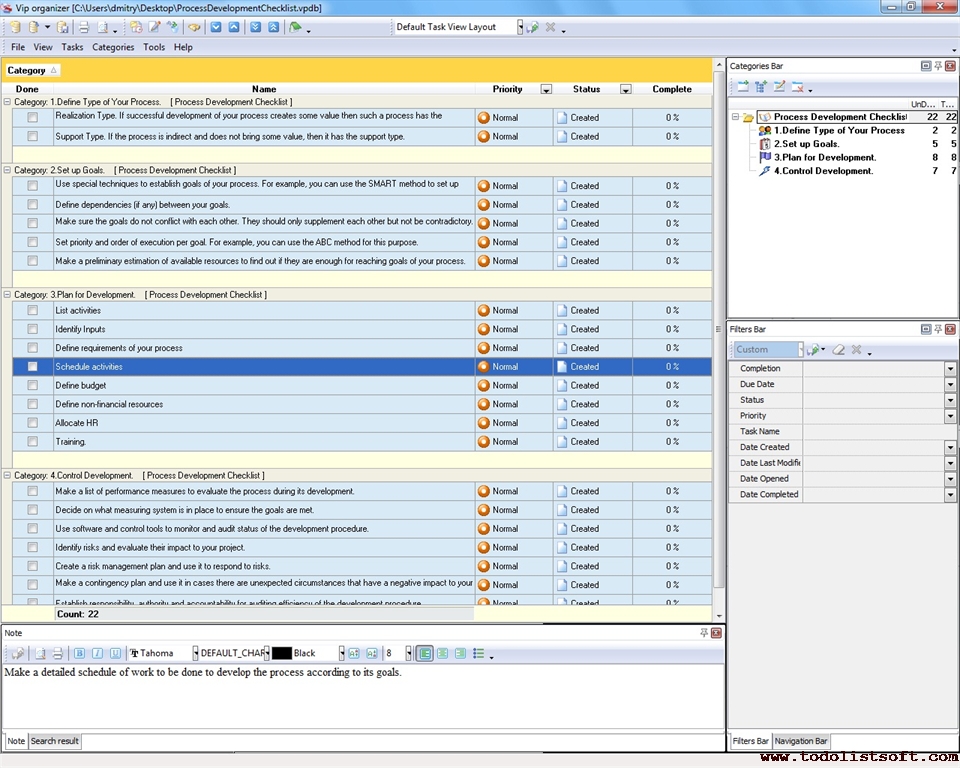
Task: Click the Bold formatting icon in Note toolbar
Action: click(80, 653)
